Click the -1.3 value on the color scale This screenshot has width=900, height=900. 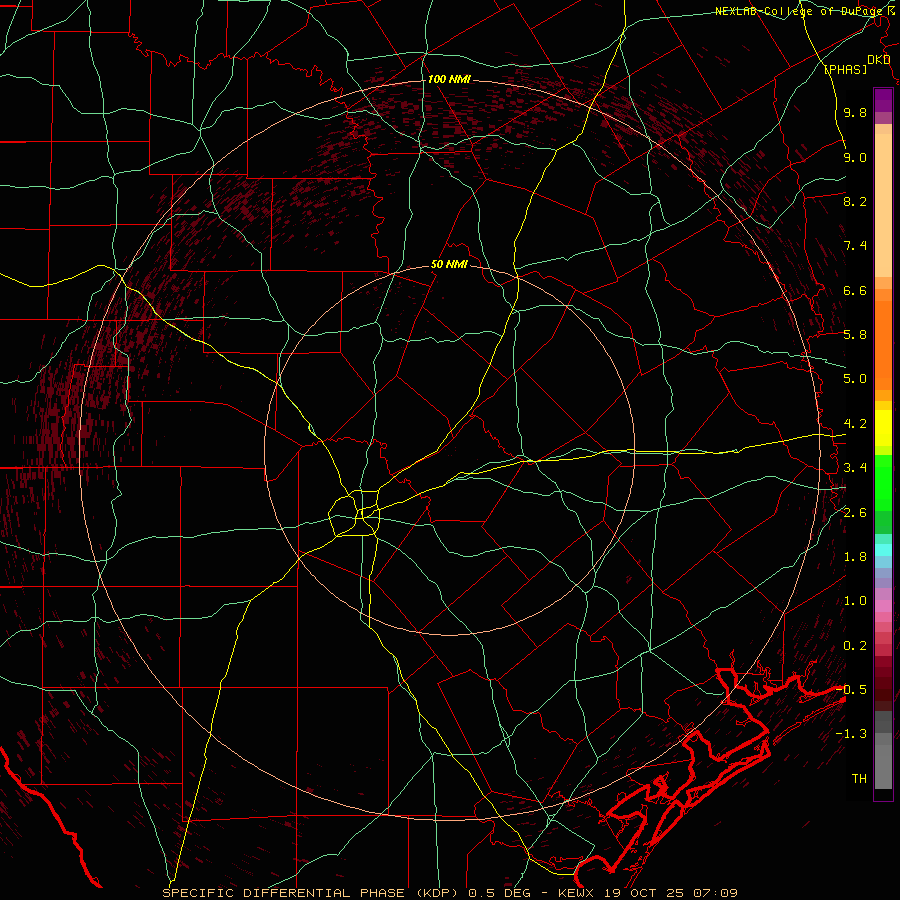click(x=852, y=734)
